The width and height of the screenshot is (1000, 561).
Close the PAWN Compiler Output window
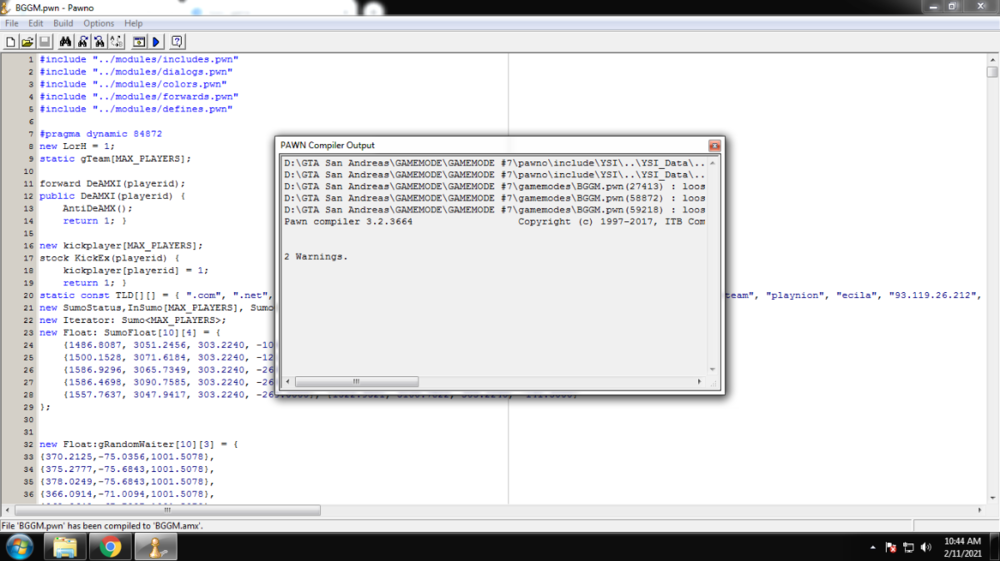click(x=714, y=146)
